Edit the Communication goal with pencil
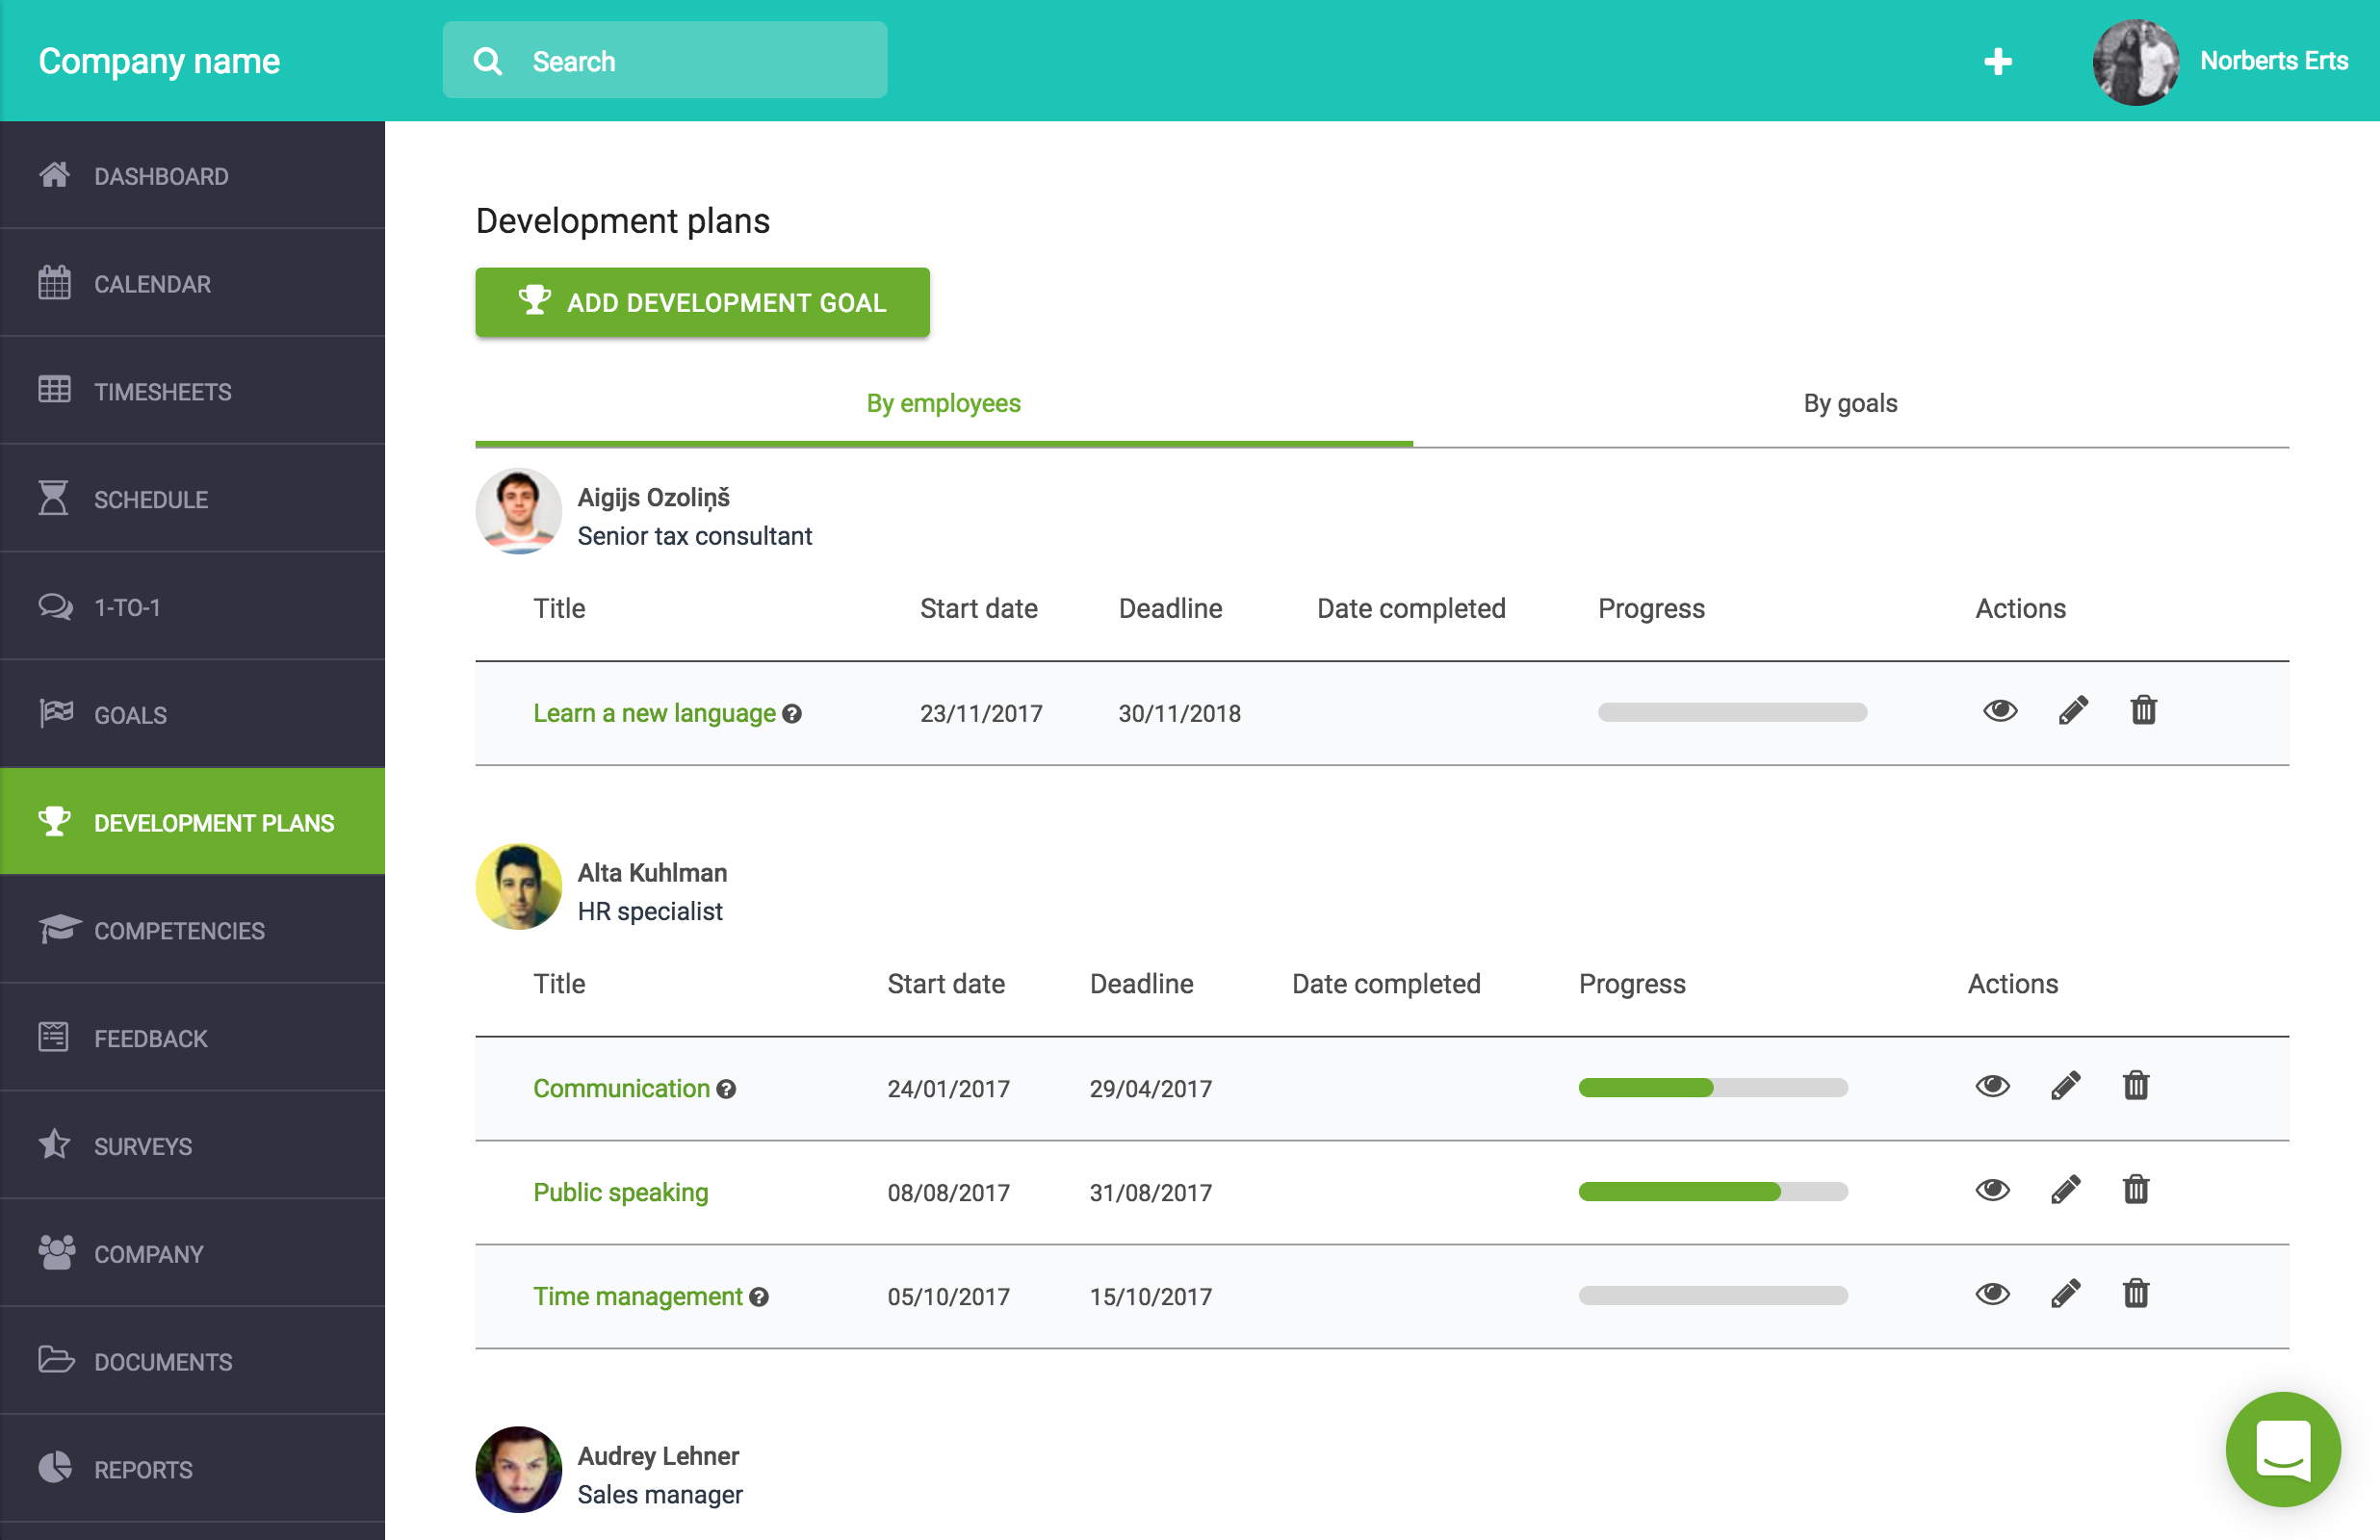This screenshot has height=1540, width=2380. point(2065,1086)
